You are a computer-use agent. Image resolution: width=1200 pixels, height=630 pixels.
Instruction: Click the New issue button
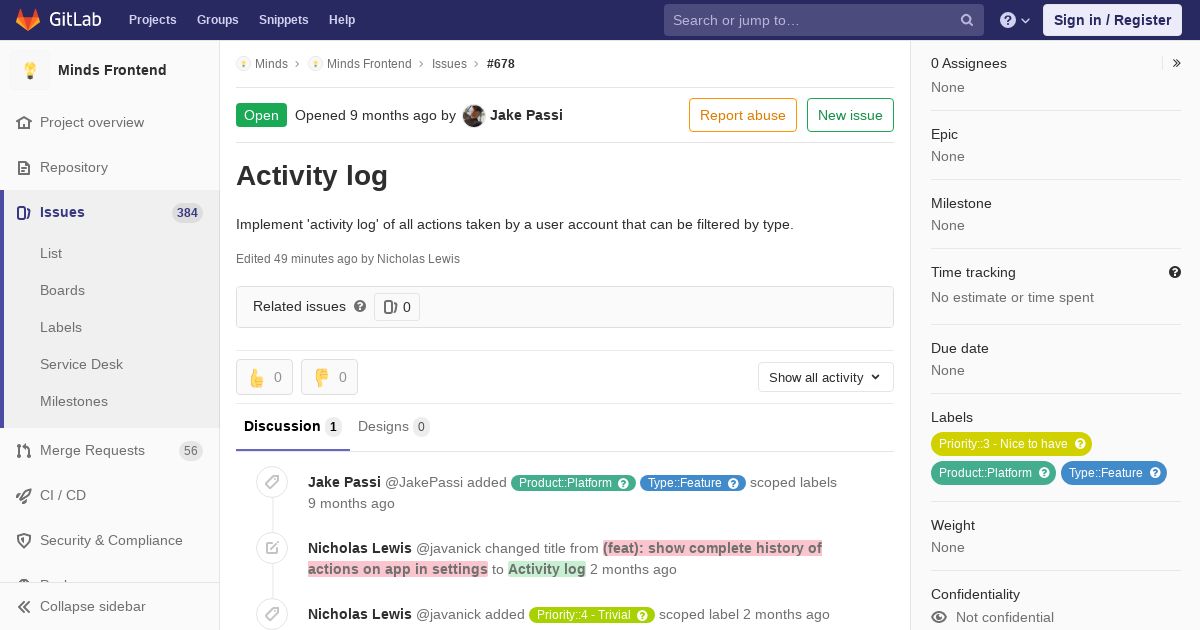(x=850, y=115)
